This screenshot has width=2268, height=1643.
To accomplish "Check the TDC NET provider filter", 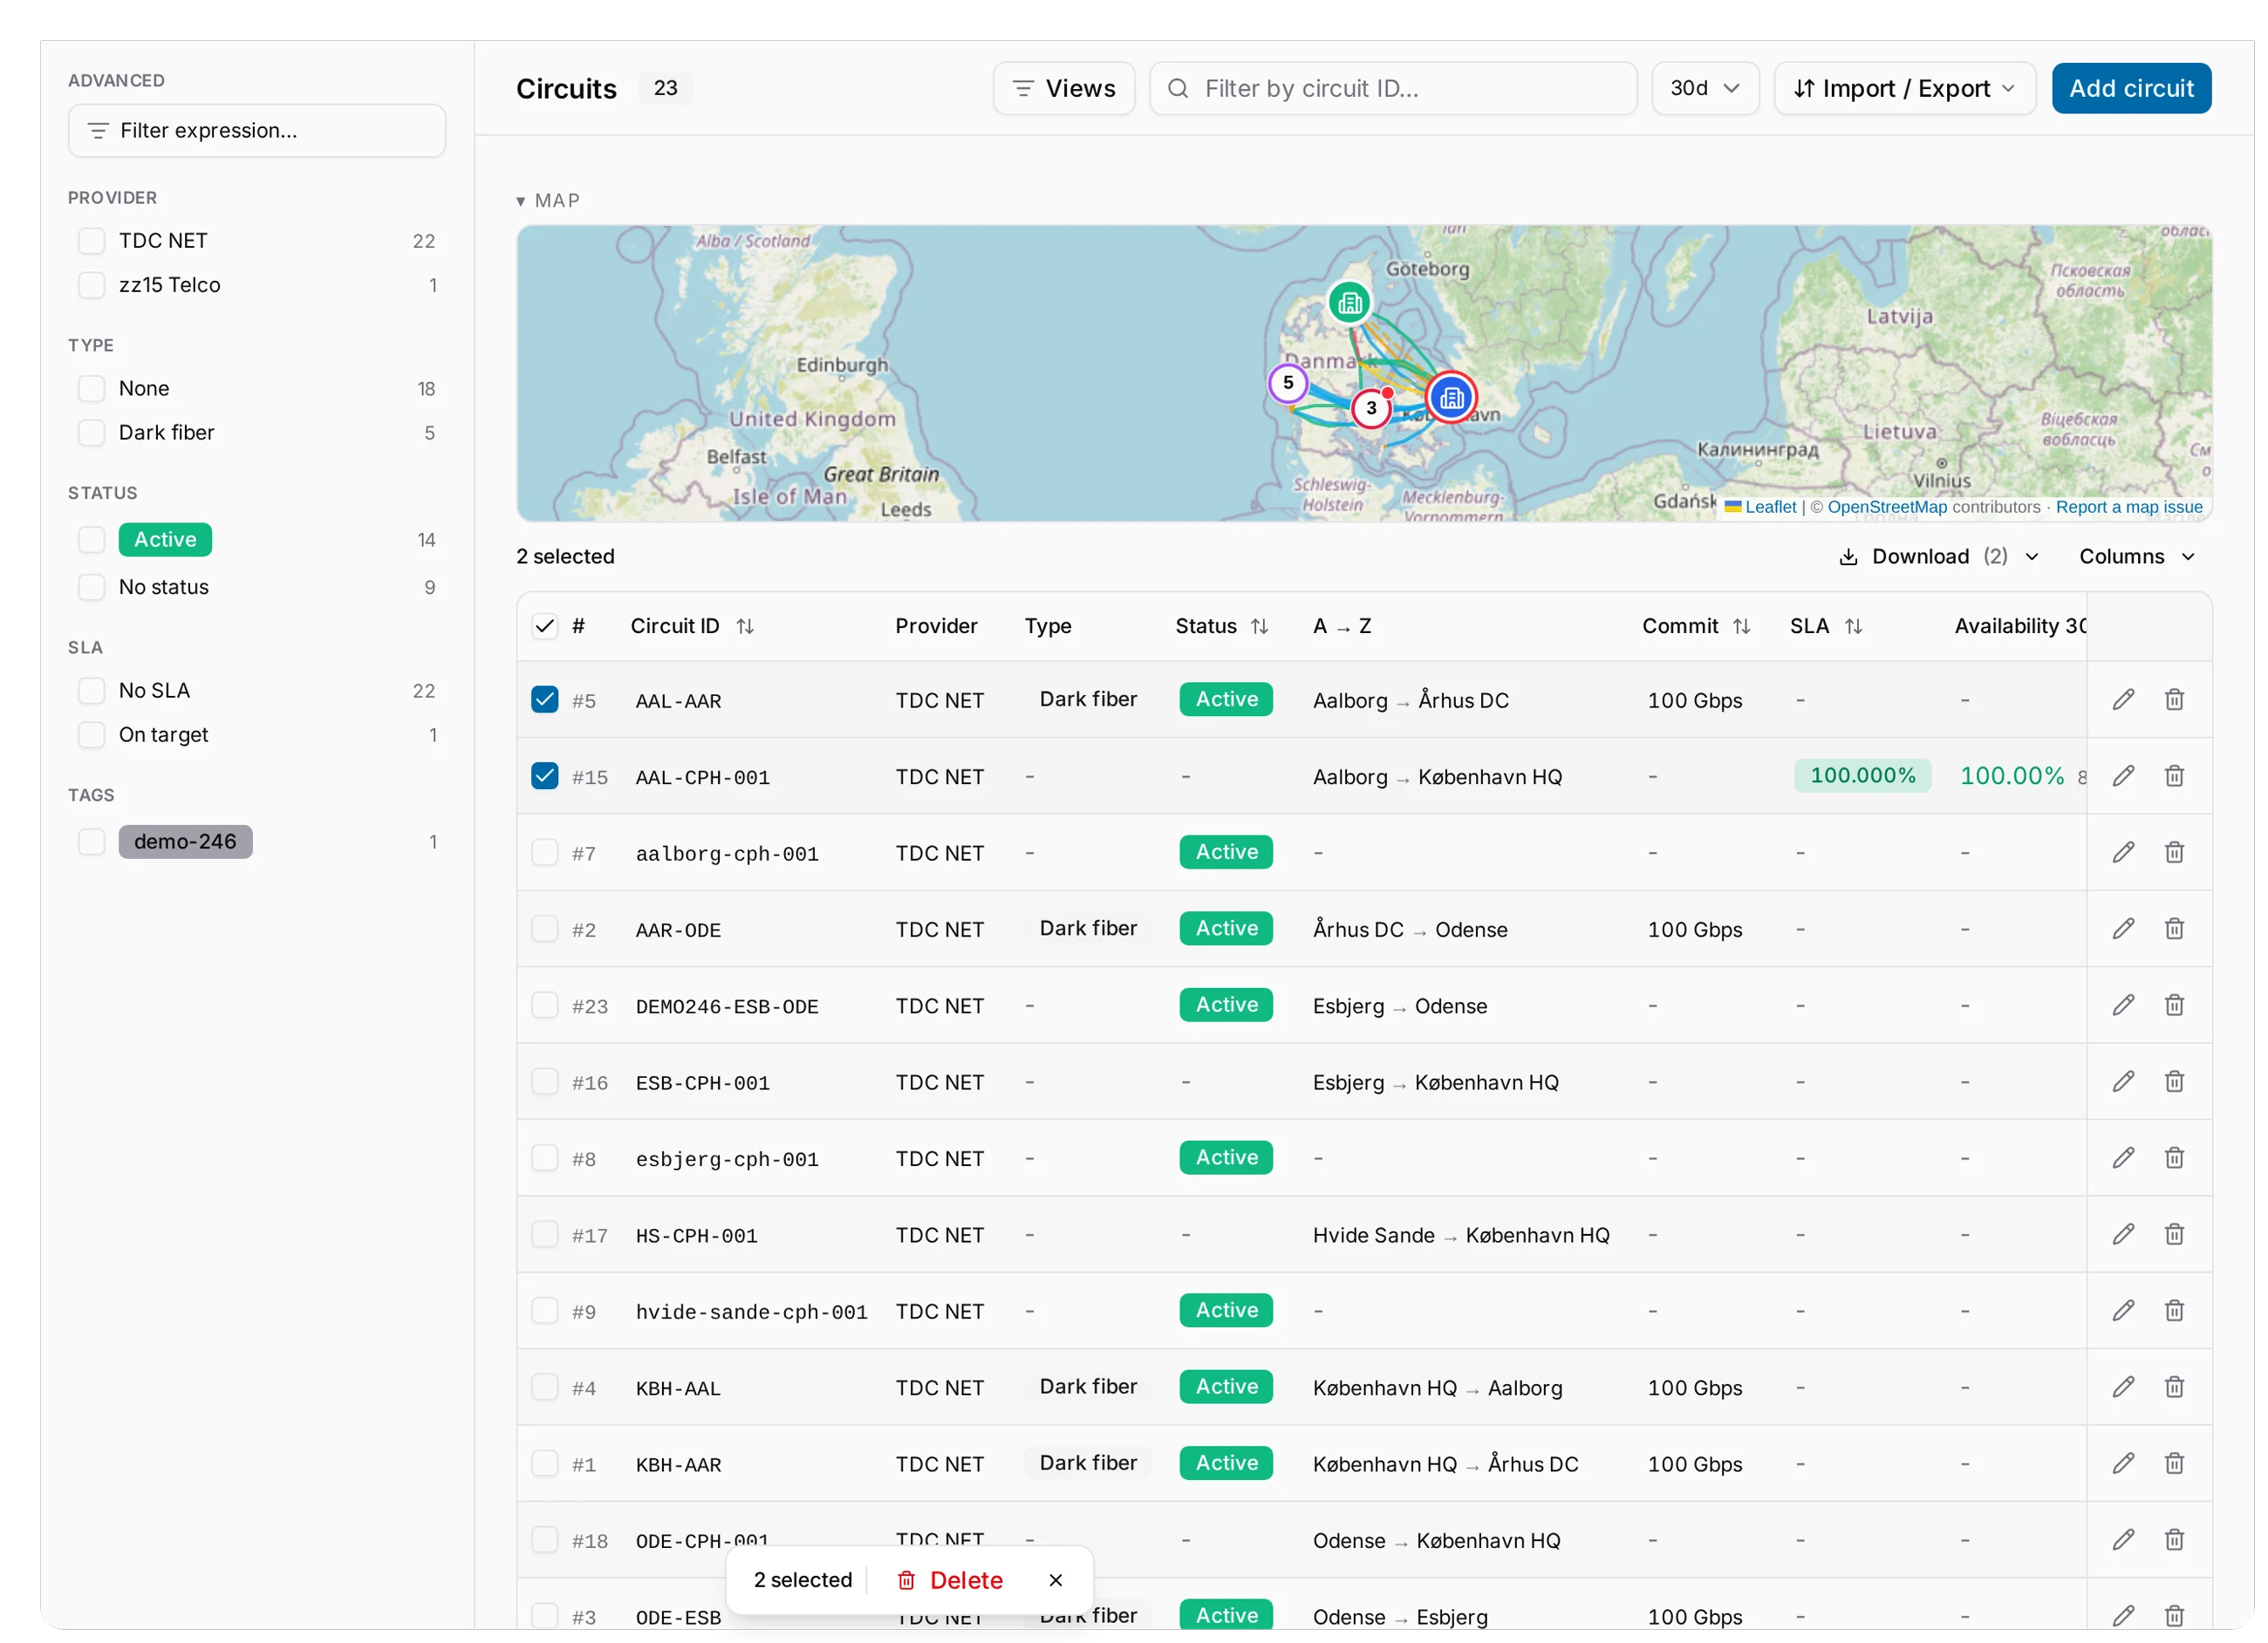I will [x=91, y=241].
